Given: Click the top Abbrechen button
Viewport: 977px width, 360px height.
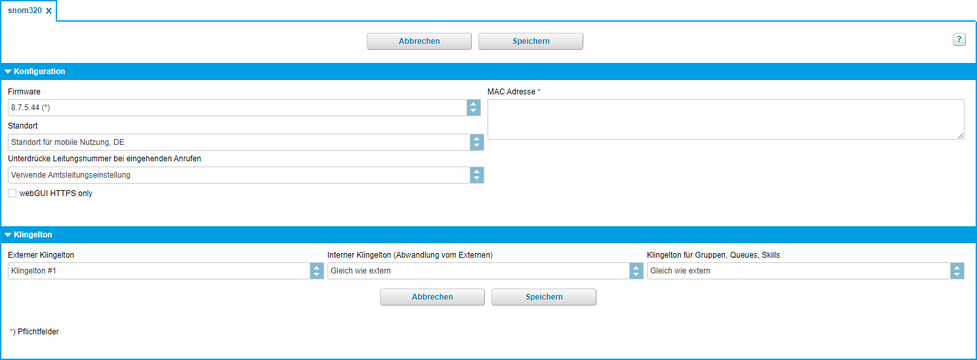Looking at the screenshot, I should pos(419,41).
